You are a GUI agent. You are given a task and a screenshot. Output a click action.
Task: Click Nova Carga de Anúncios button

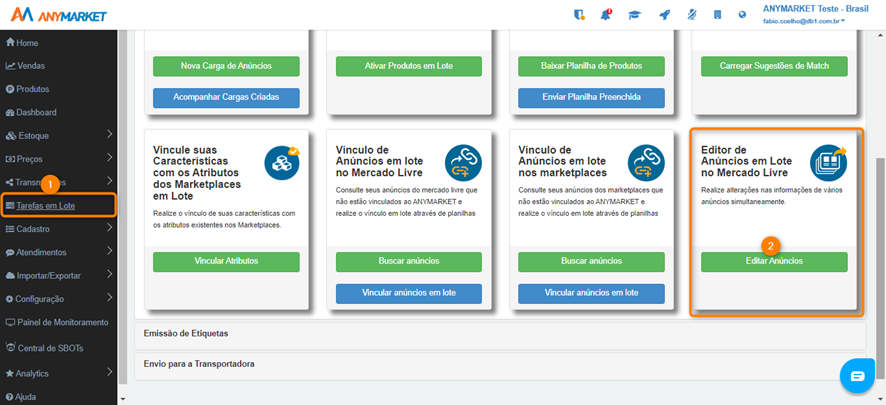pyautogui.click(x=226, y=66)
